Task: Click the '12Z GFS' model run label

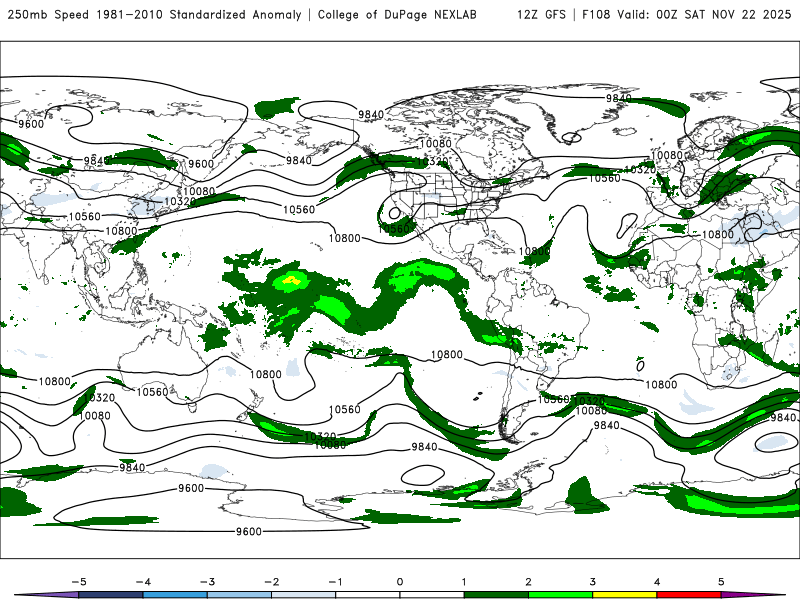Action: pyautogui.click(x=541, y=14)
